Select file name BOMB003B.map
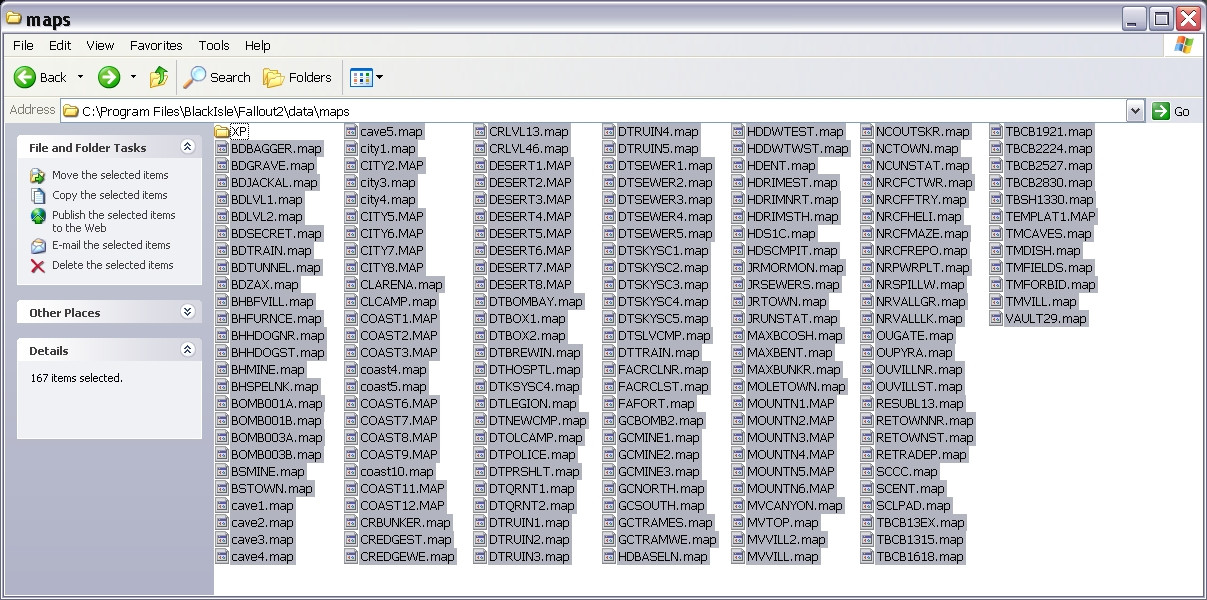This screenshot has width=1207, height=600. click(277, 455)
